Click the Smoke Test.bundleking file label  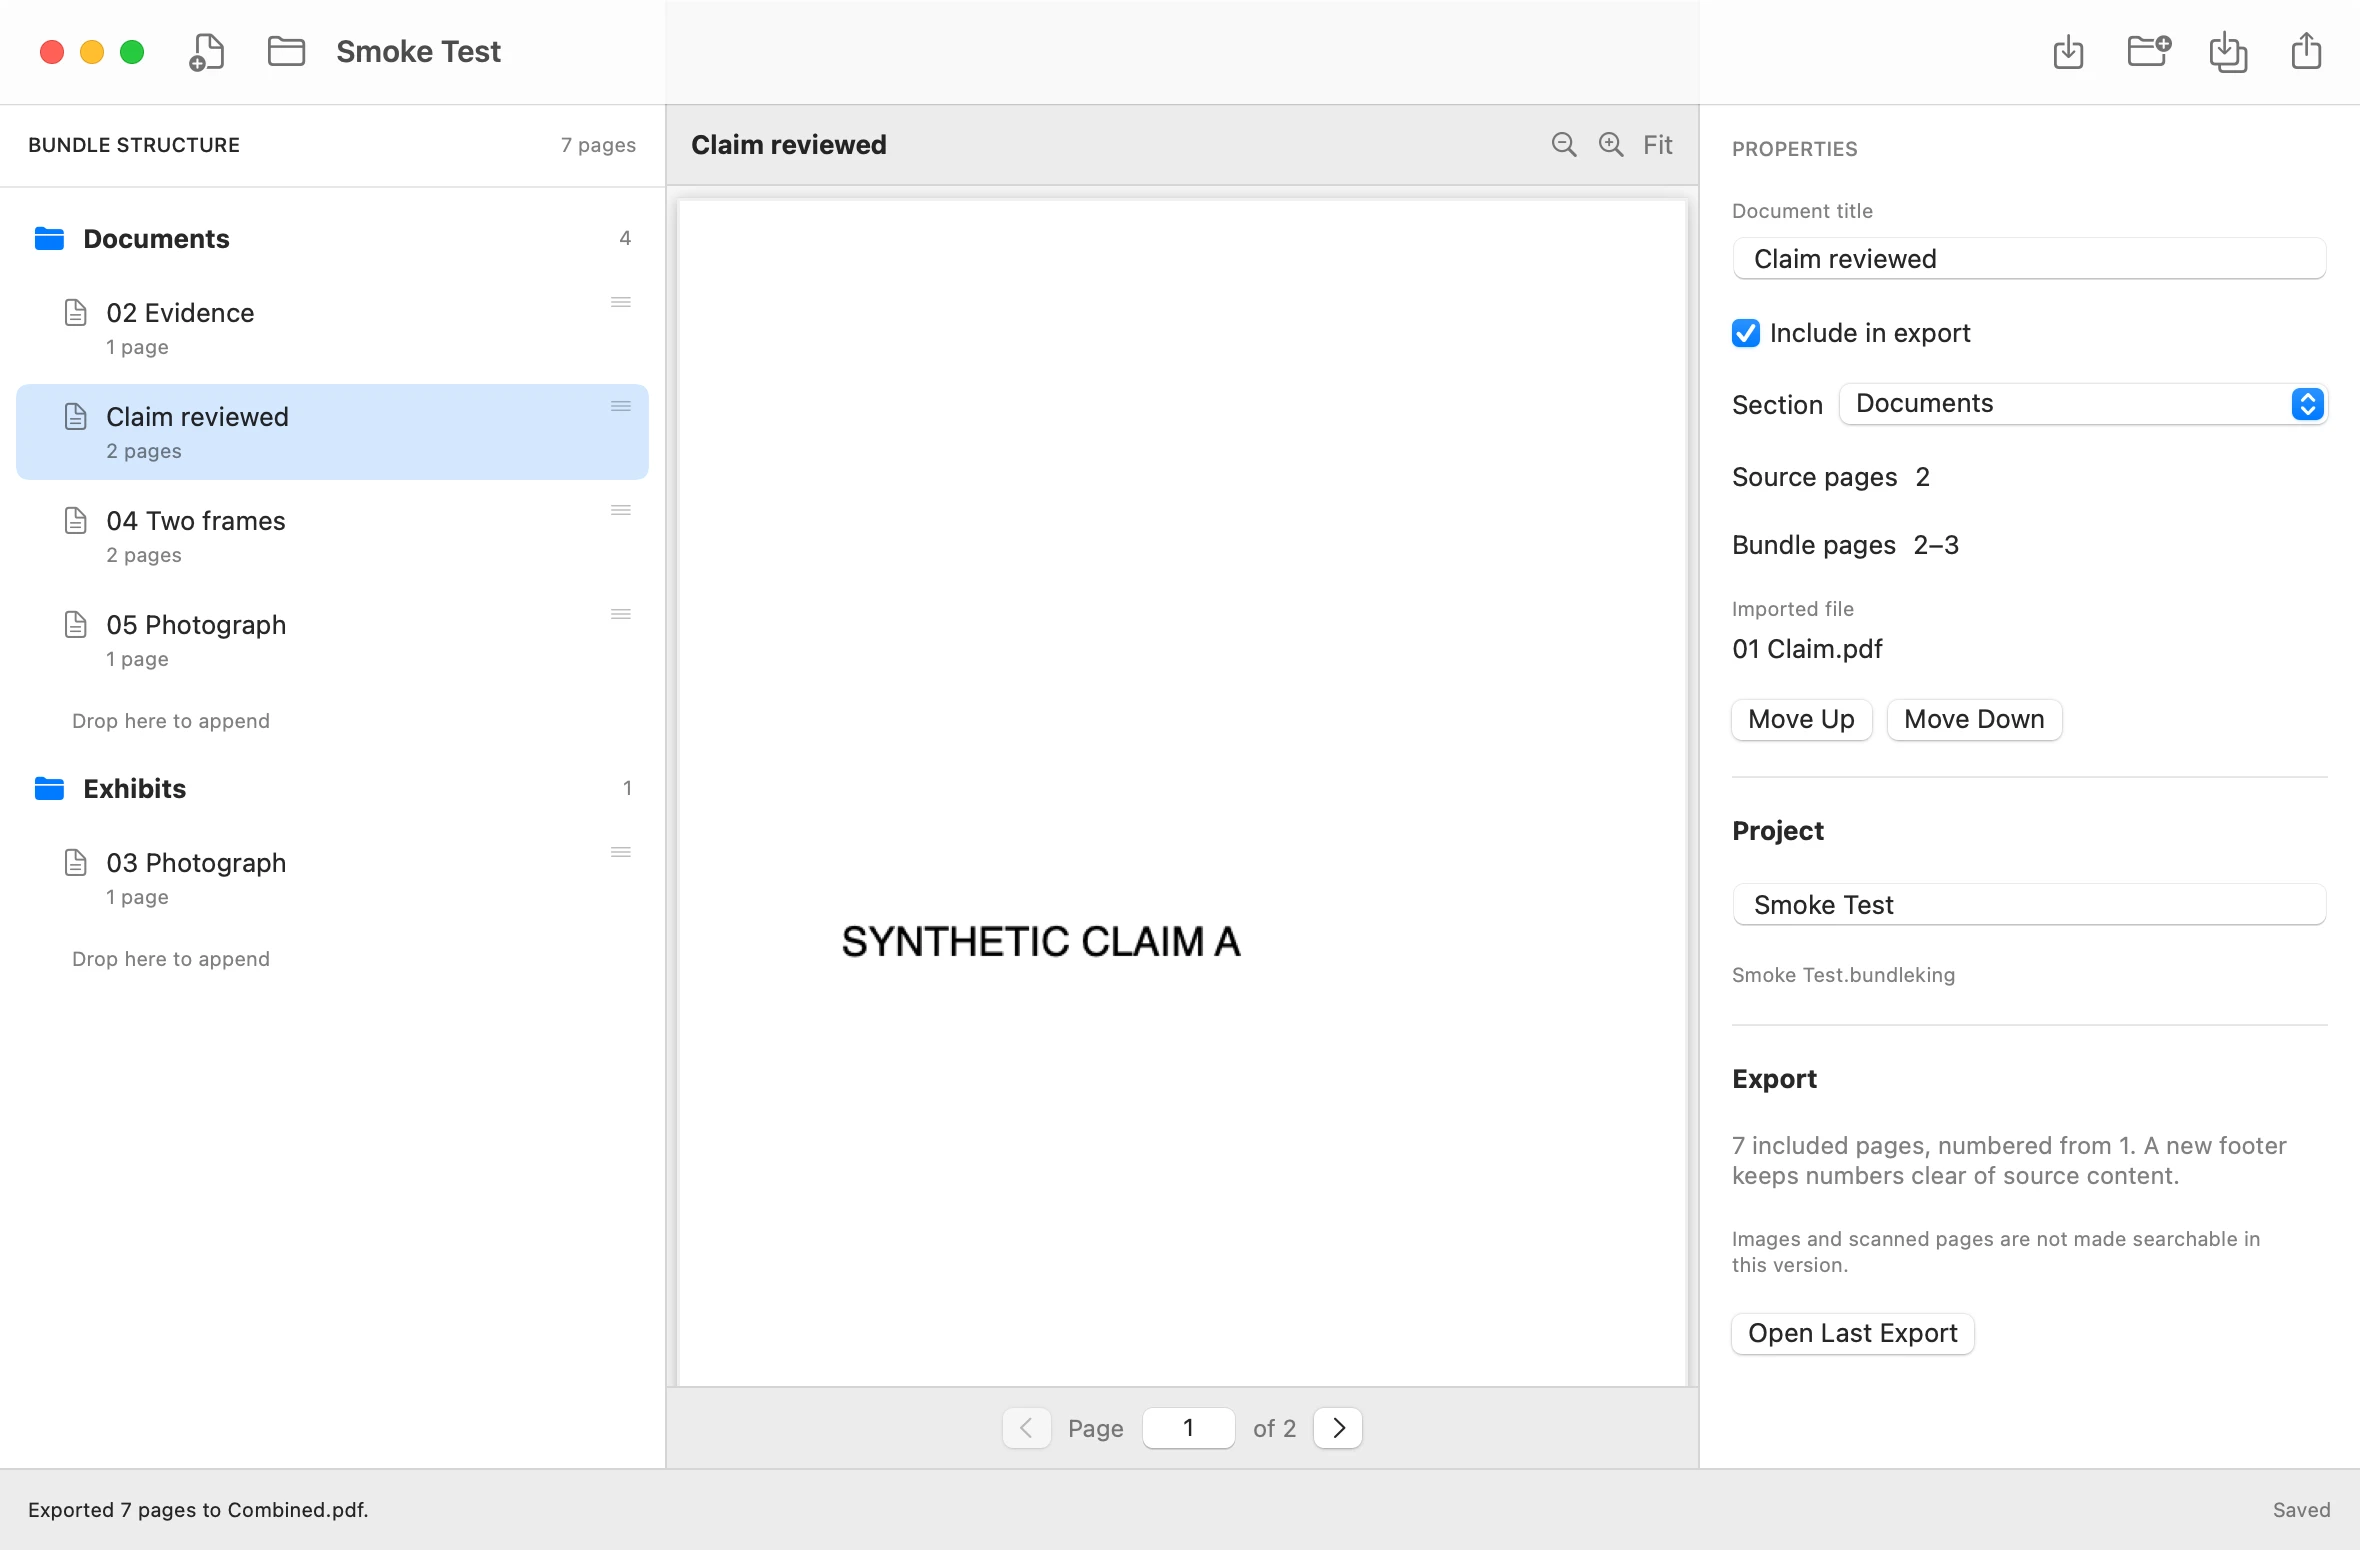pos(1843,975)
